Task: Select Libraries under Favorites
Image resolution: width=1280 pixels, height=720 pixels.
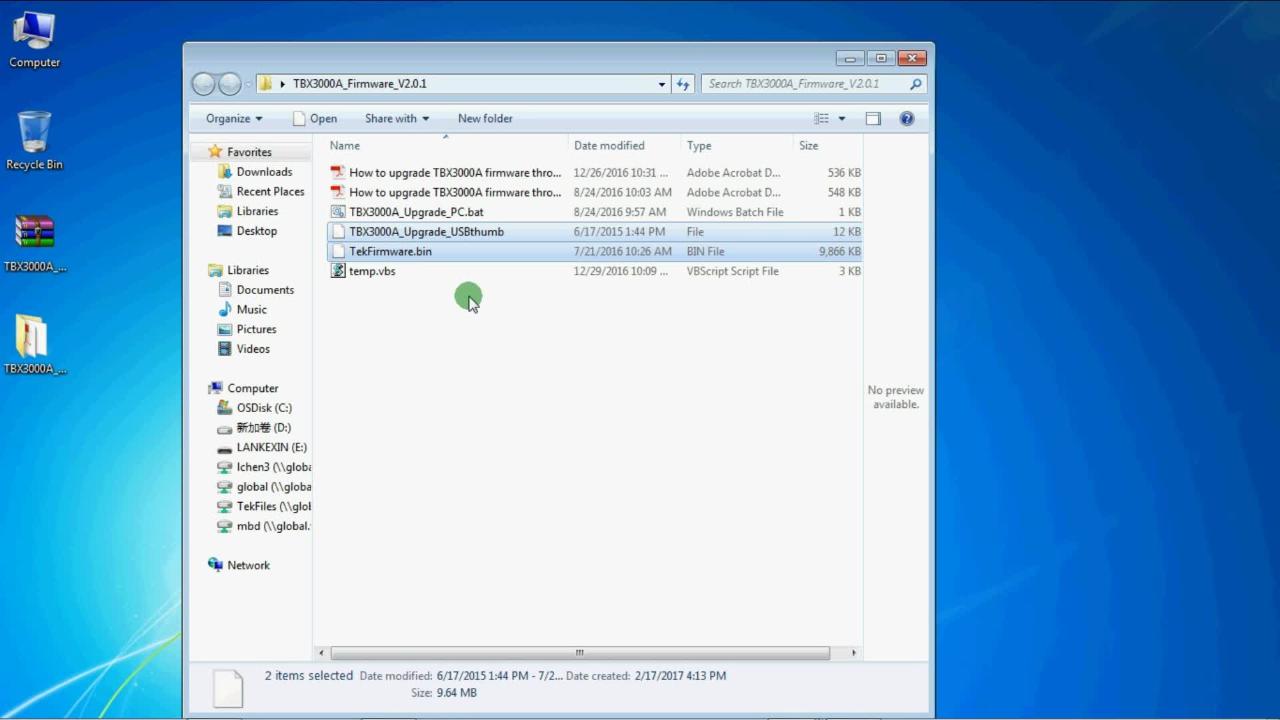Action: pos(257,211)
